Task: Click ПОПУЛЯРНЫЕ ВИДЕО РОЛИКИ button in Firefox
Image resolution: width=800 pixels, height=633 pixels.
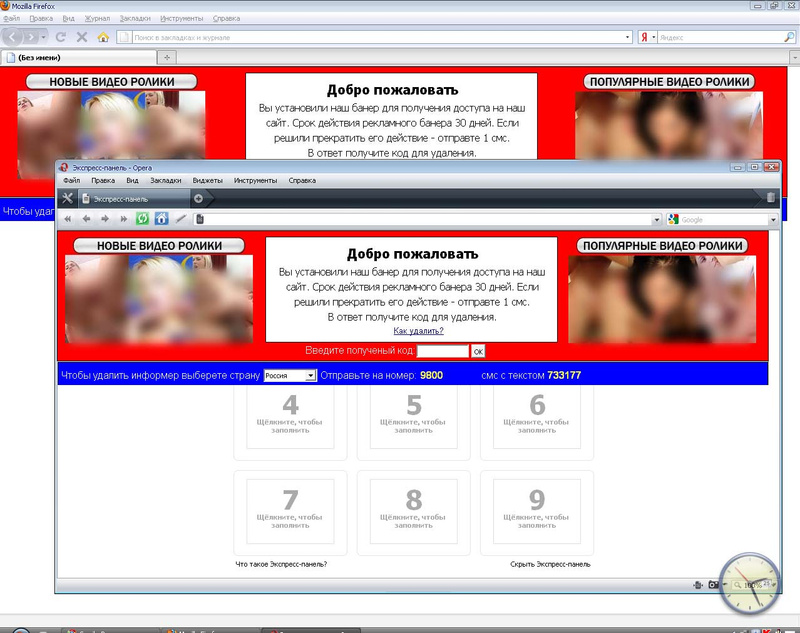Action: pos(669,82)
